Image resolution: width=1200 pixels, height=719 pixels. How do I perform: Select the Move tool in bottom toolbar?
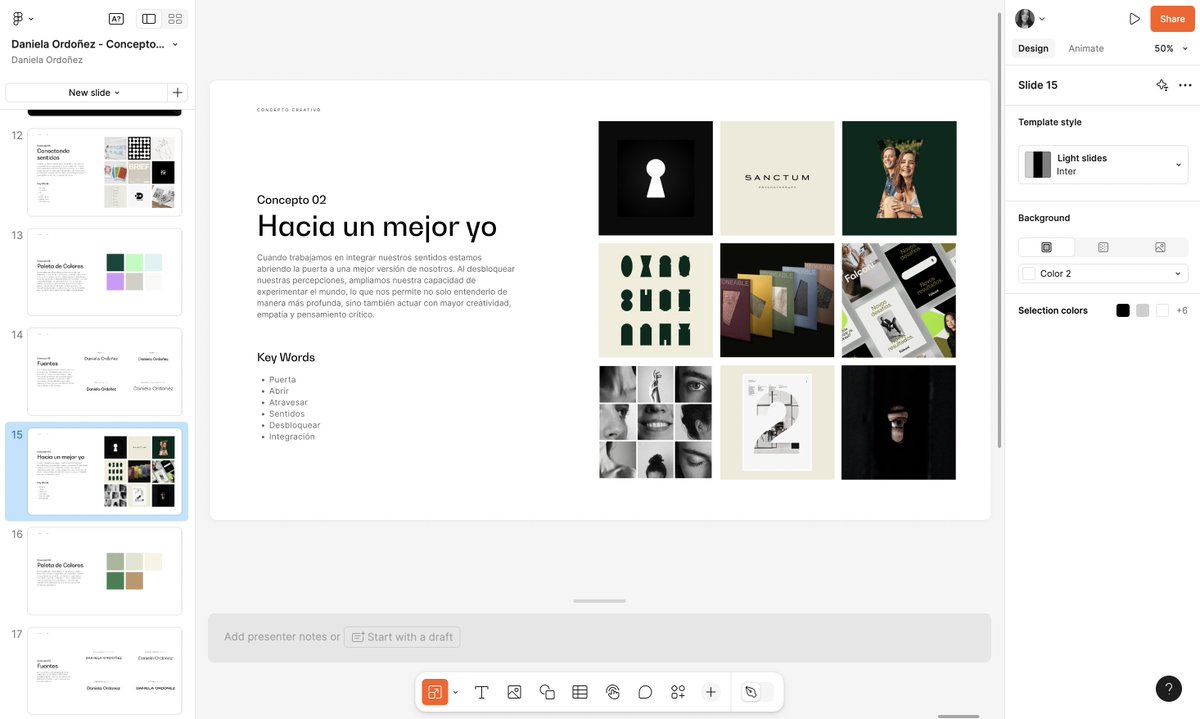pyautogui.click(x=435, y=692)
